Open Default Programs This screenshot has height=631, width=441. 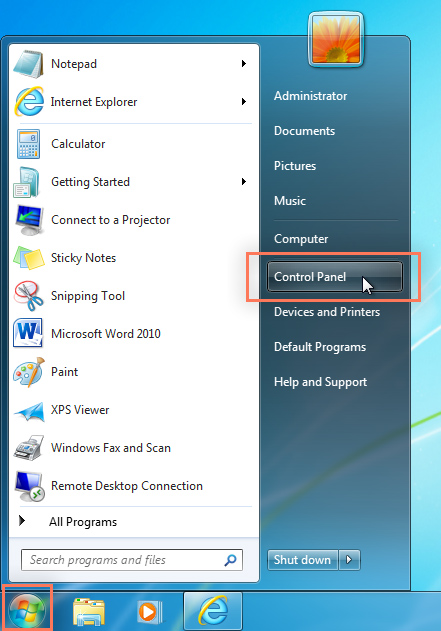click(x=320, y=347)
